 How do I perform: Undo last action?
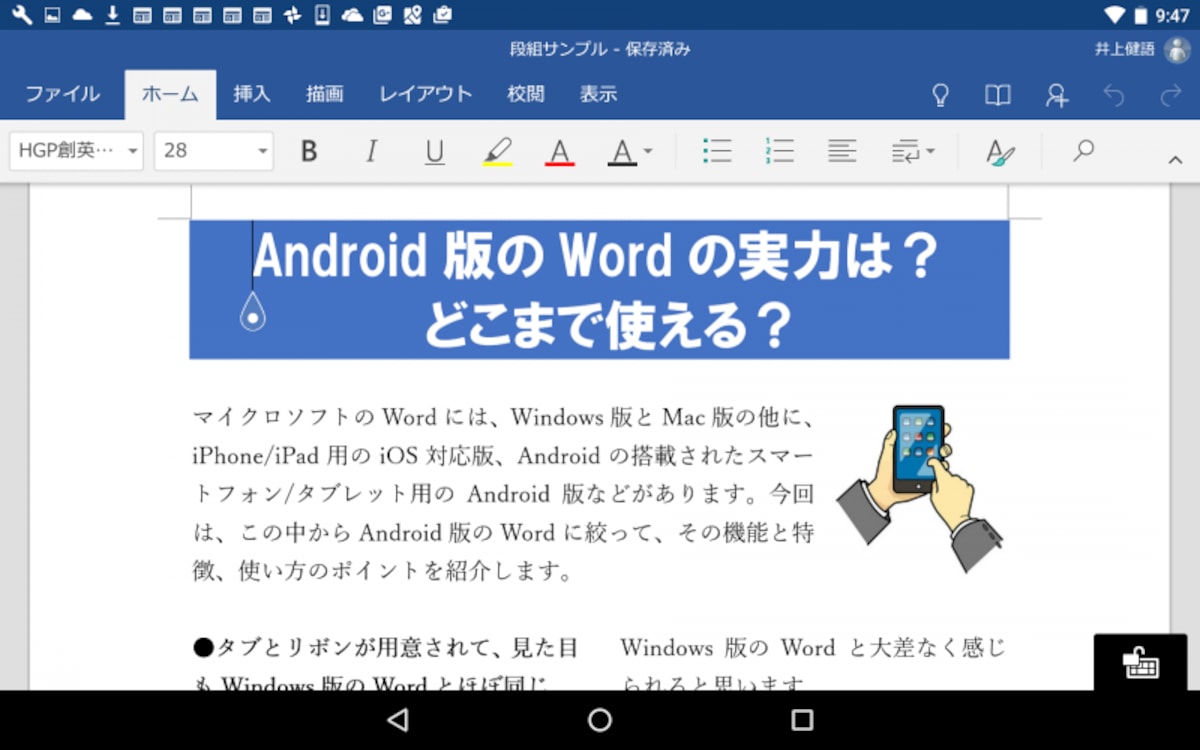1113,95
